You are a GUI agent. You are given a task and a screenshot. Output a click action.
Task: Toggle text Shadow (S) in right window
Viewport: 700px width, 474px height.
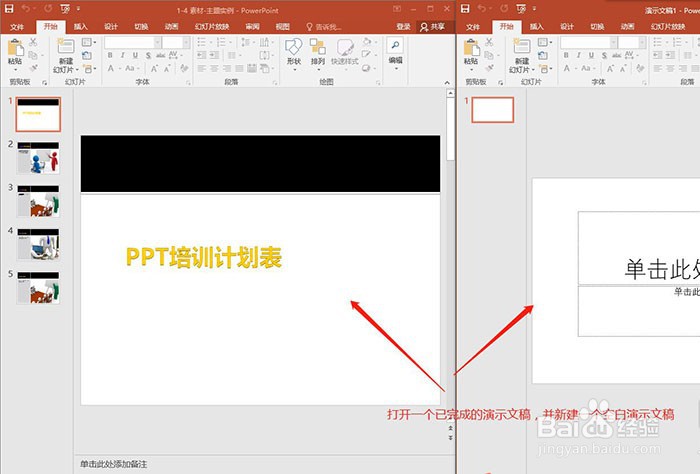pos(604,55)
